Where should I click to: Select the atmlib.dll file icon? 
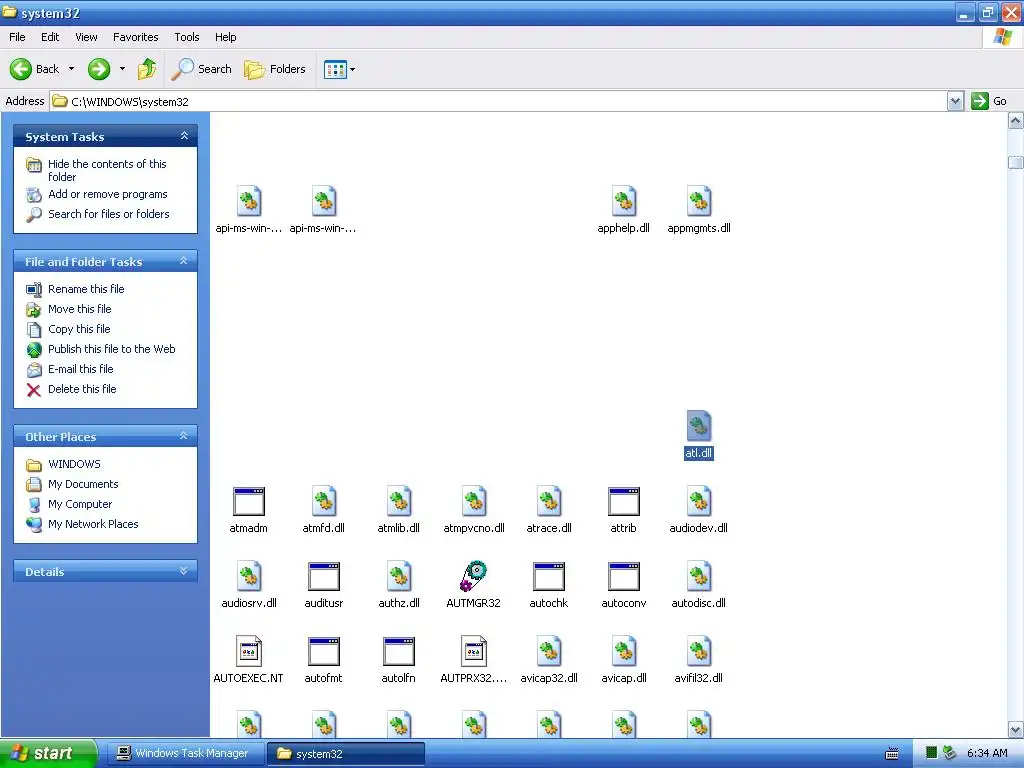(399, 501)
